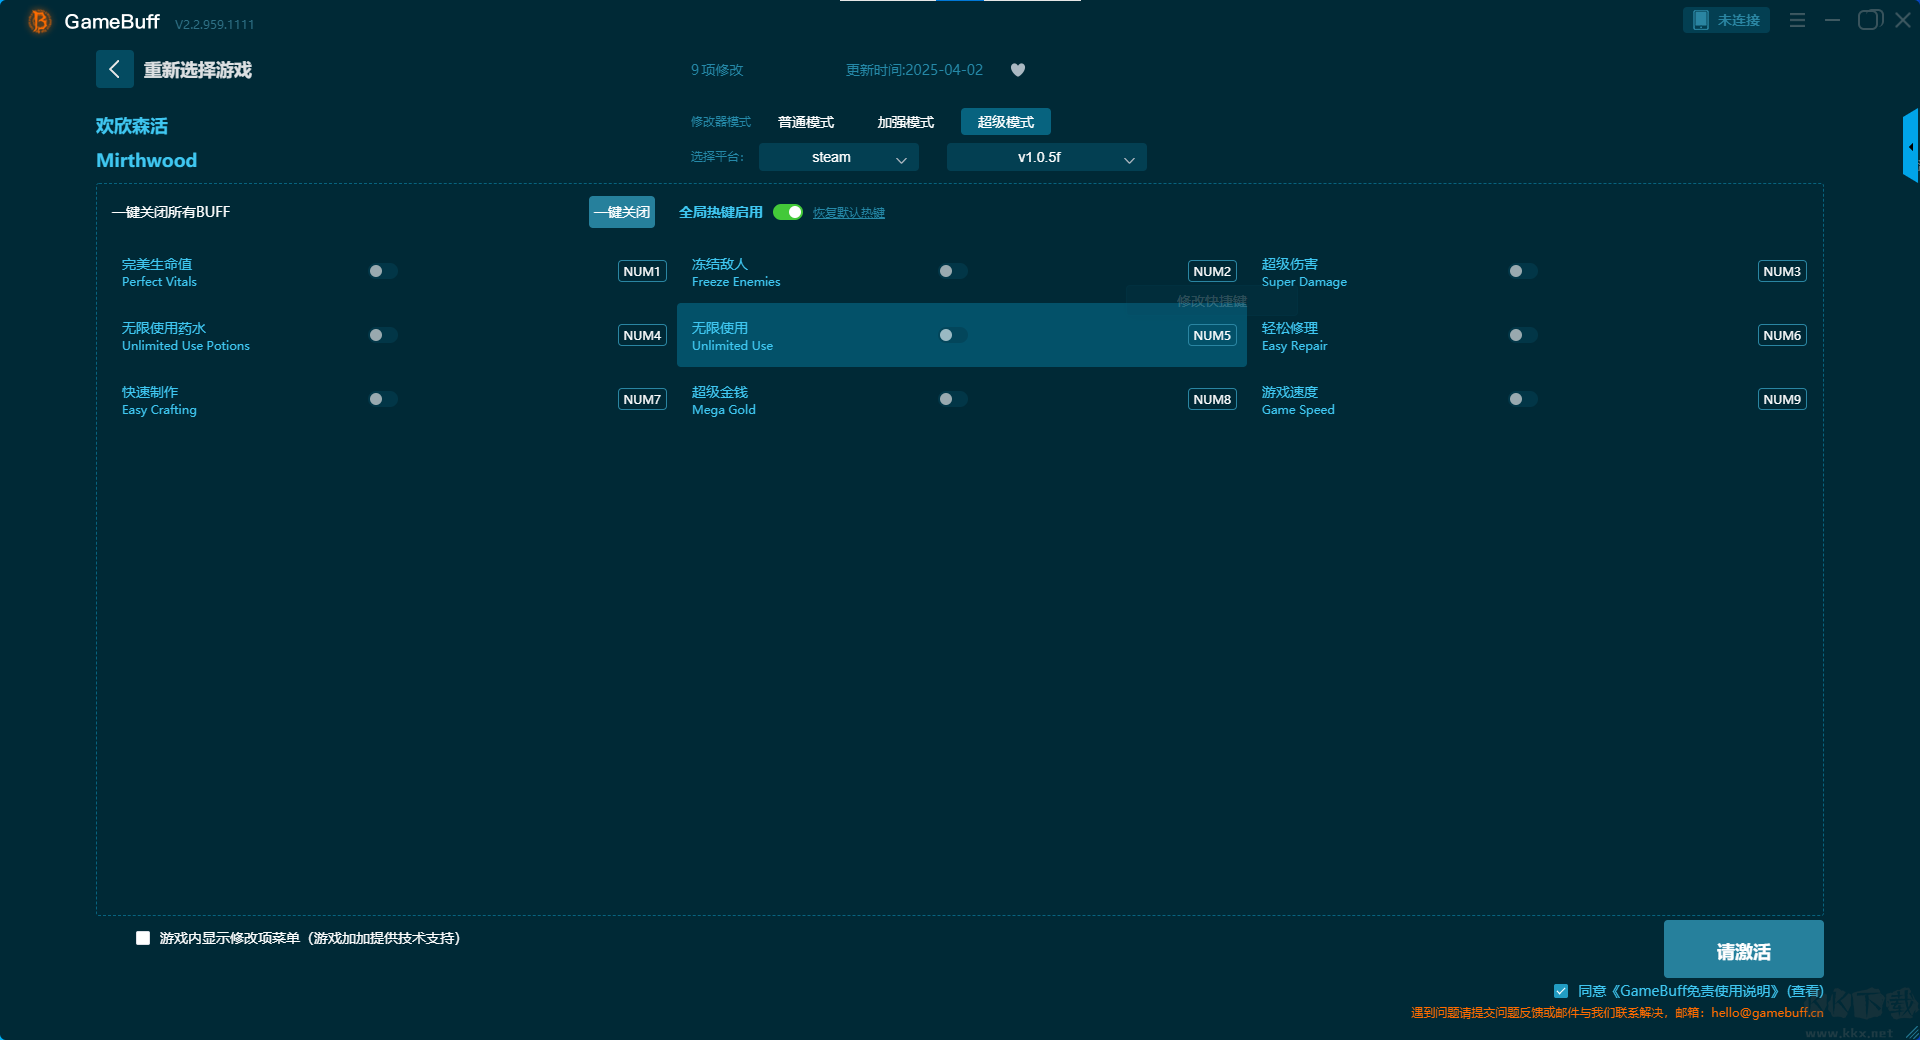Switch to 普通模式 tab
The width and height of the screenshot is (1920, 1040).
click(806, 122)
